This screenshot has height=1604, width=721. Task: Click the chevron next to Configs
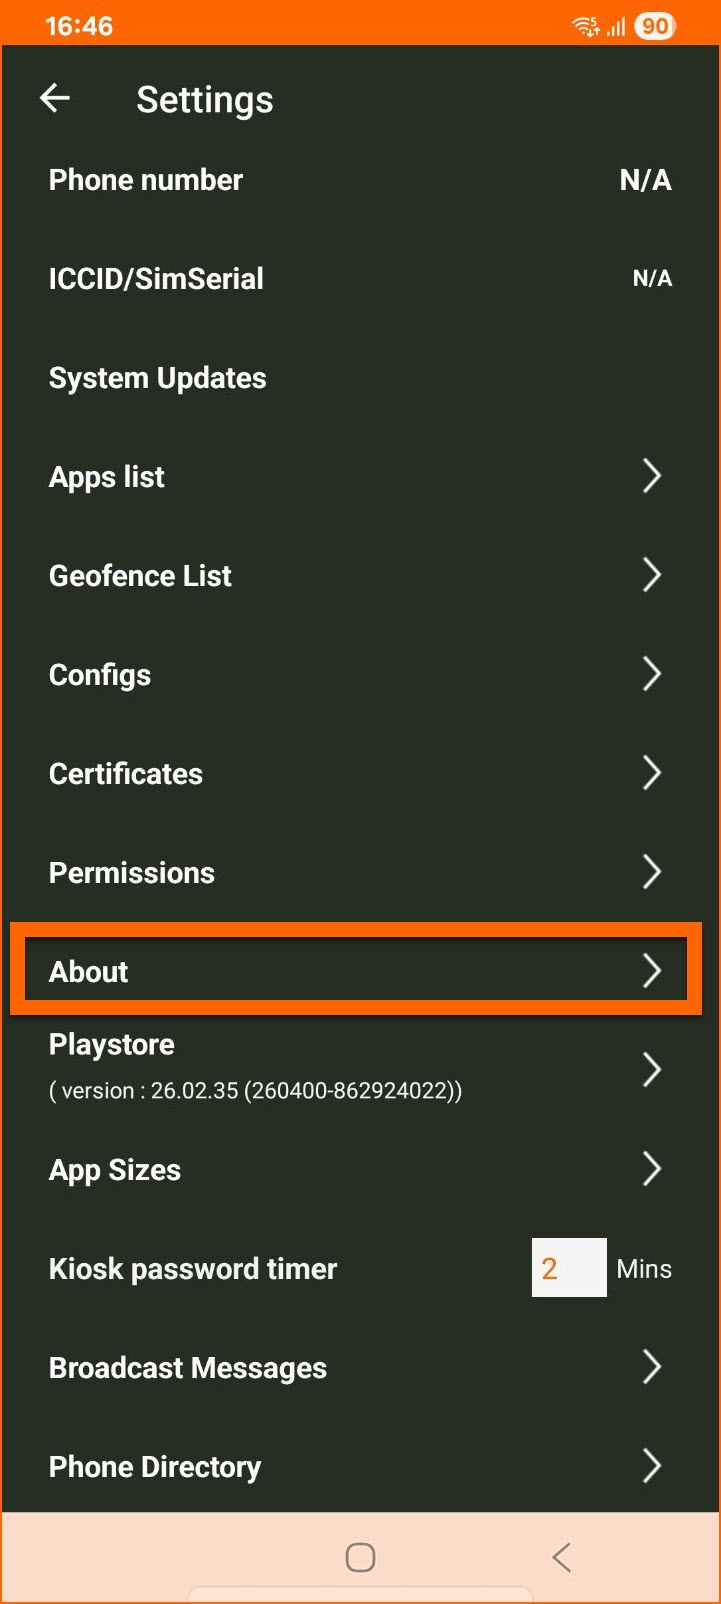coord(651,674)
